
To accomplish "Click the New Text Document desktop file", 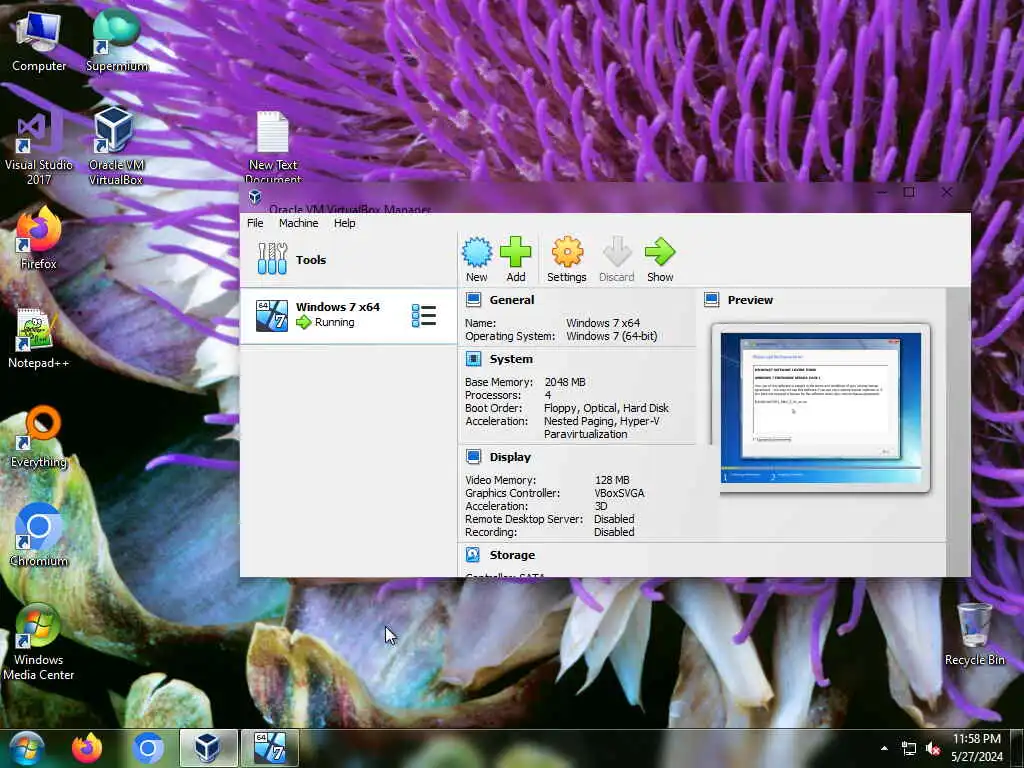I will [273, 148].
